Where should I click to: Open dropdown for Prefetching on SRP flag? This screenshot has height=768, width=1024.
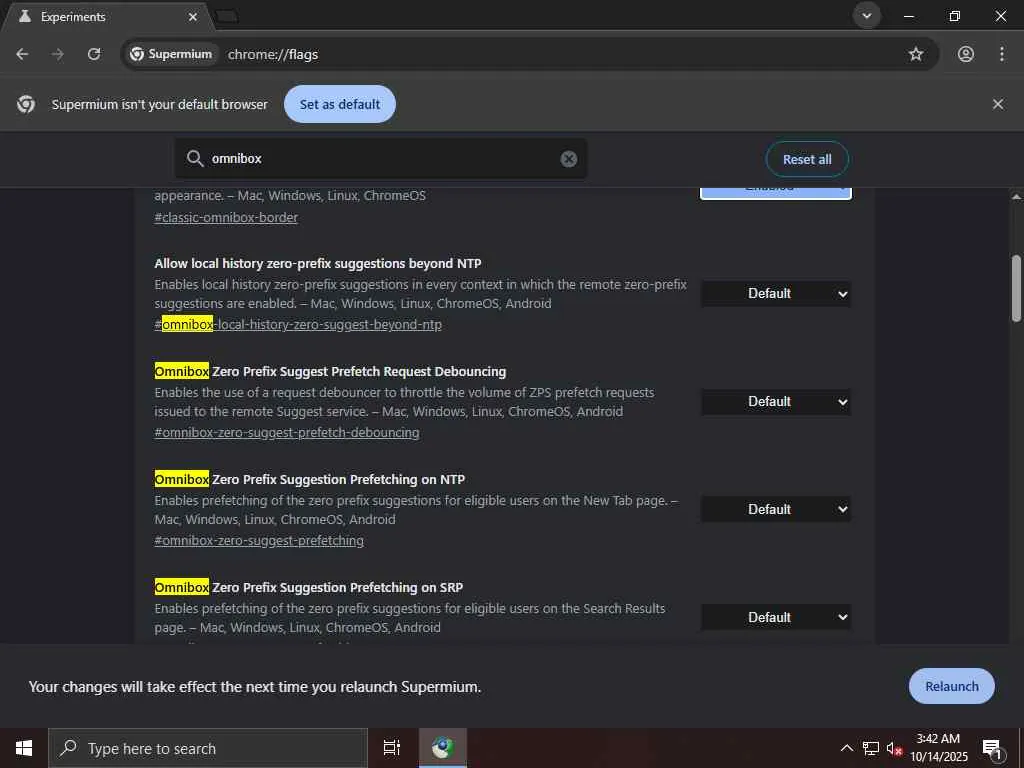(x=776, y=617)
